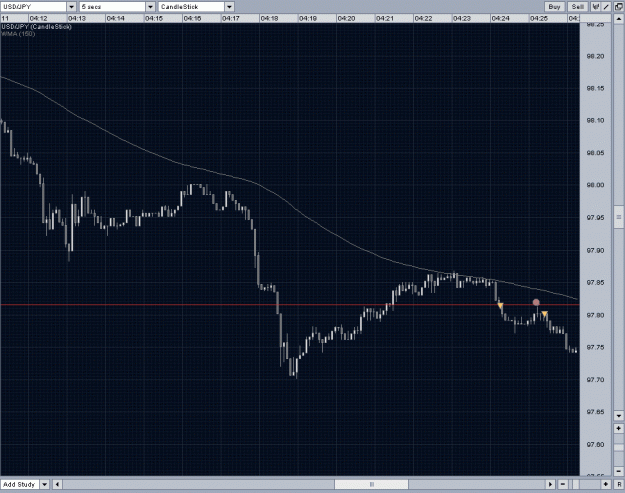Click the vertical scrollbar down arrow

[x=619, y=416]
